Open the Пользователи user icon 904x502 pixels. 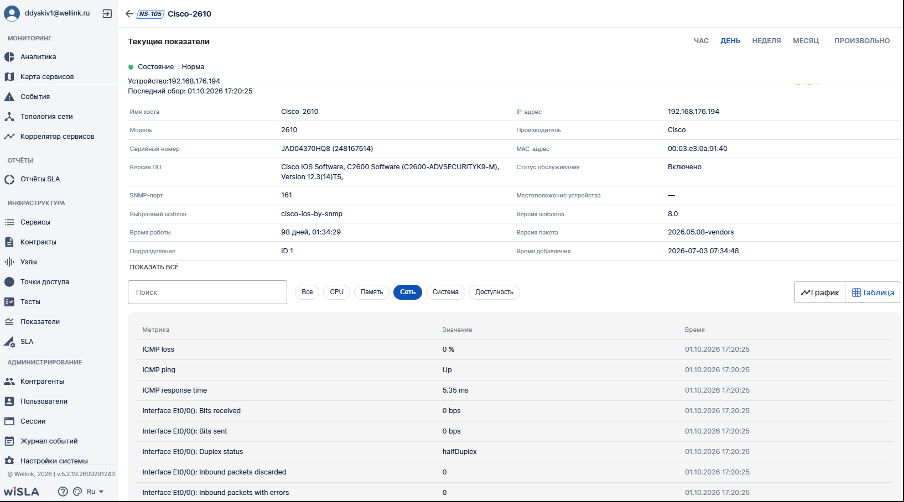[9, 401]
